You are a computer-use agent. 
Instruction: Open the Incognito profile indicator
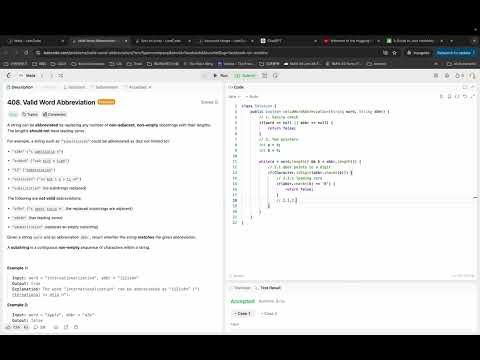[x=418, y=53]
